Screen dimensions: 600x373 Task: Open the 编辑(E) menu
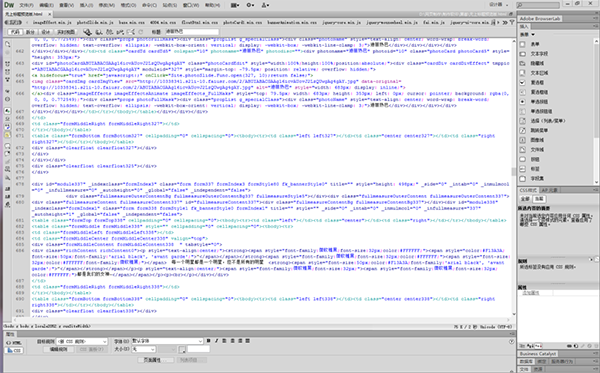pos(46,5)
